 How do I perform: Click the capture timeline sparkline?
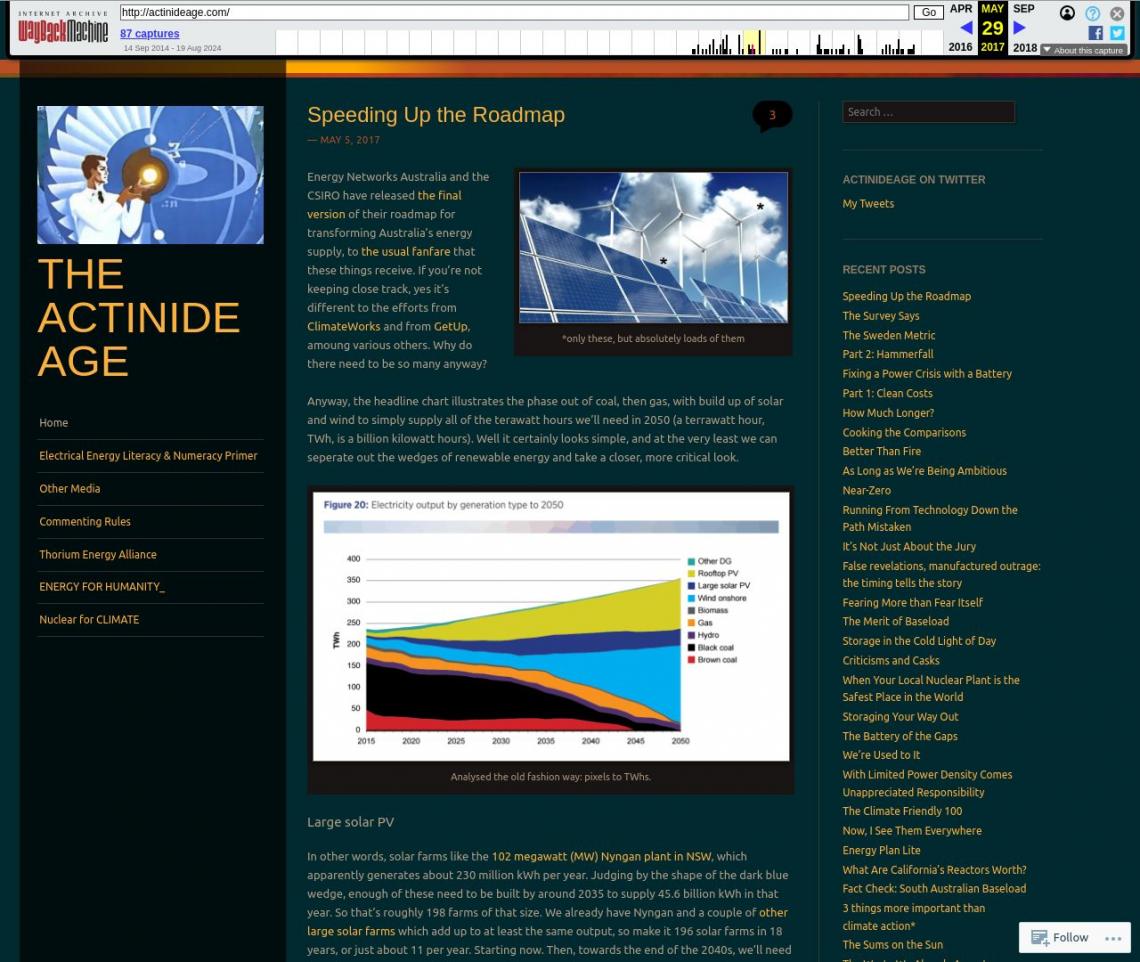pos(609,42)
